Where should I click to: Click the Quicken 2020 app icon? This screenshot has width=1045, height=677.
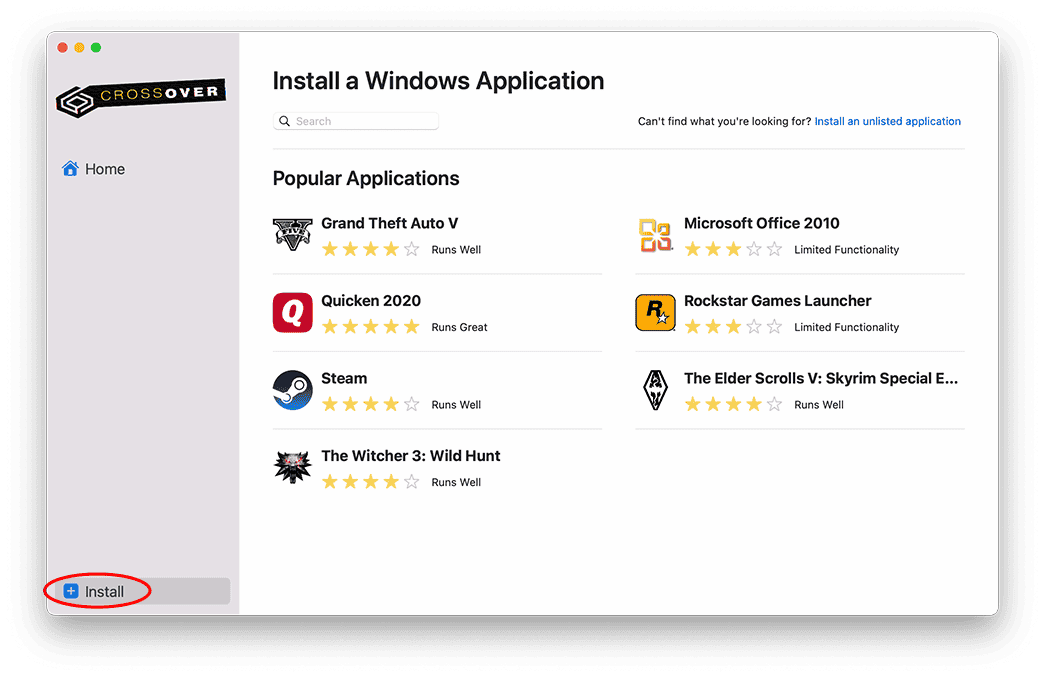pyautogui.click(x=292, y=312)
